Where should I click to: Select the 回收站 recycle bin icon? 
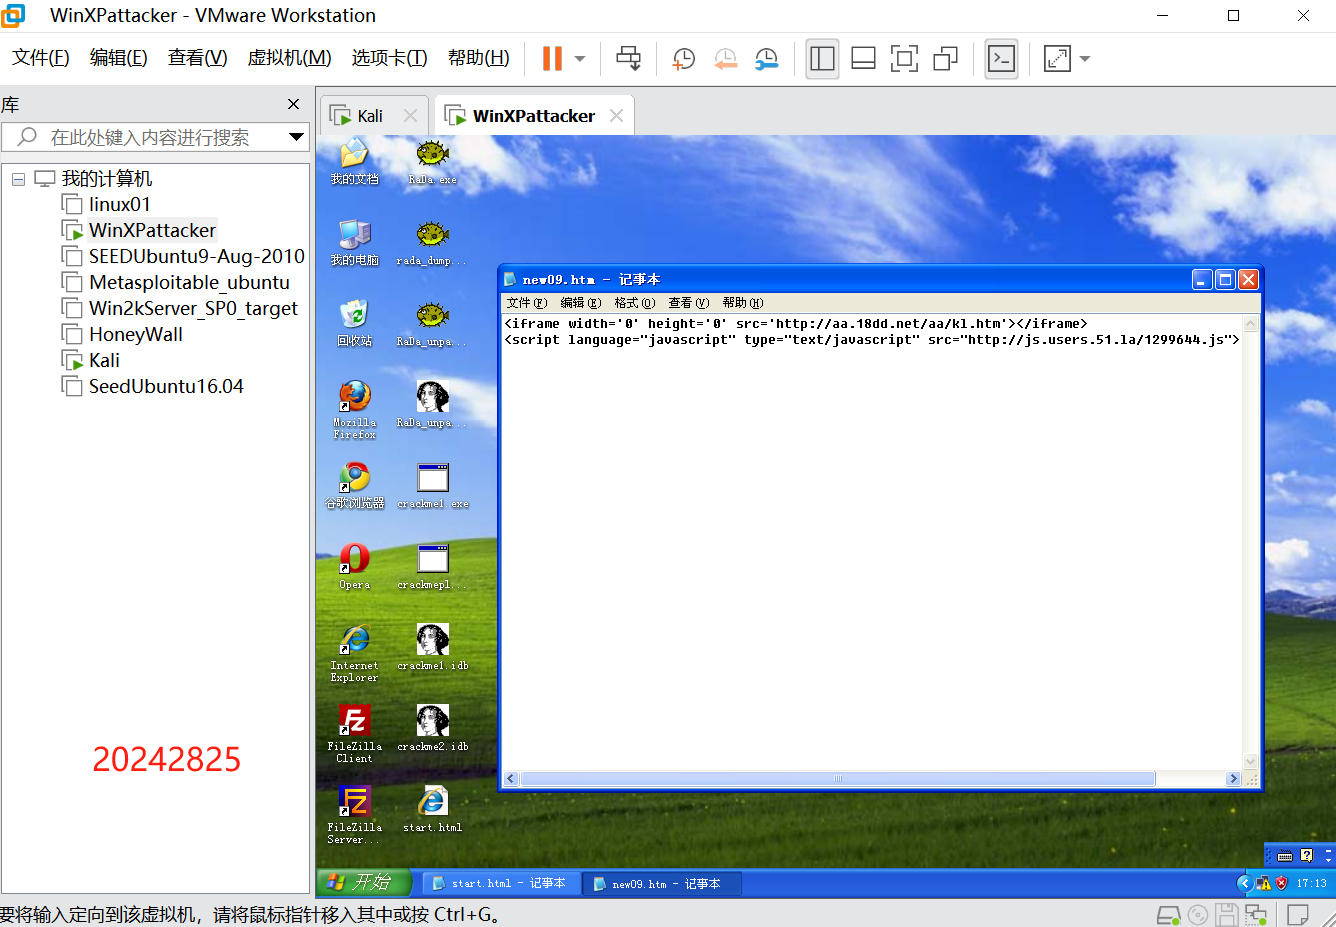coord(355,324)
